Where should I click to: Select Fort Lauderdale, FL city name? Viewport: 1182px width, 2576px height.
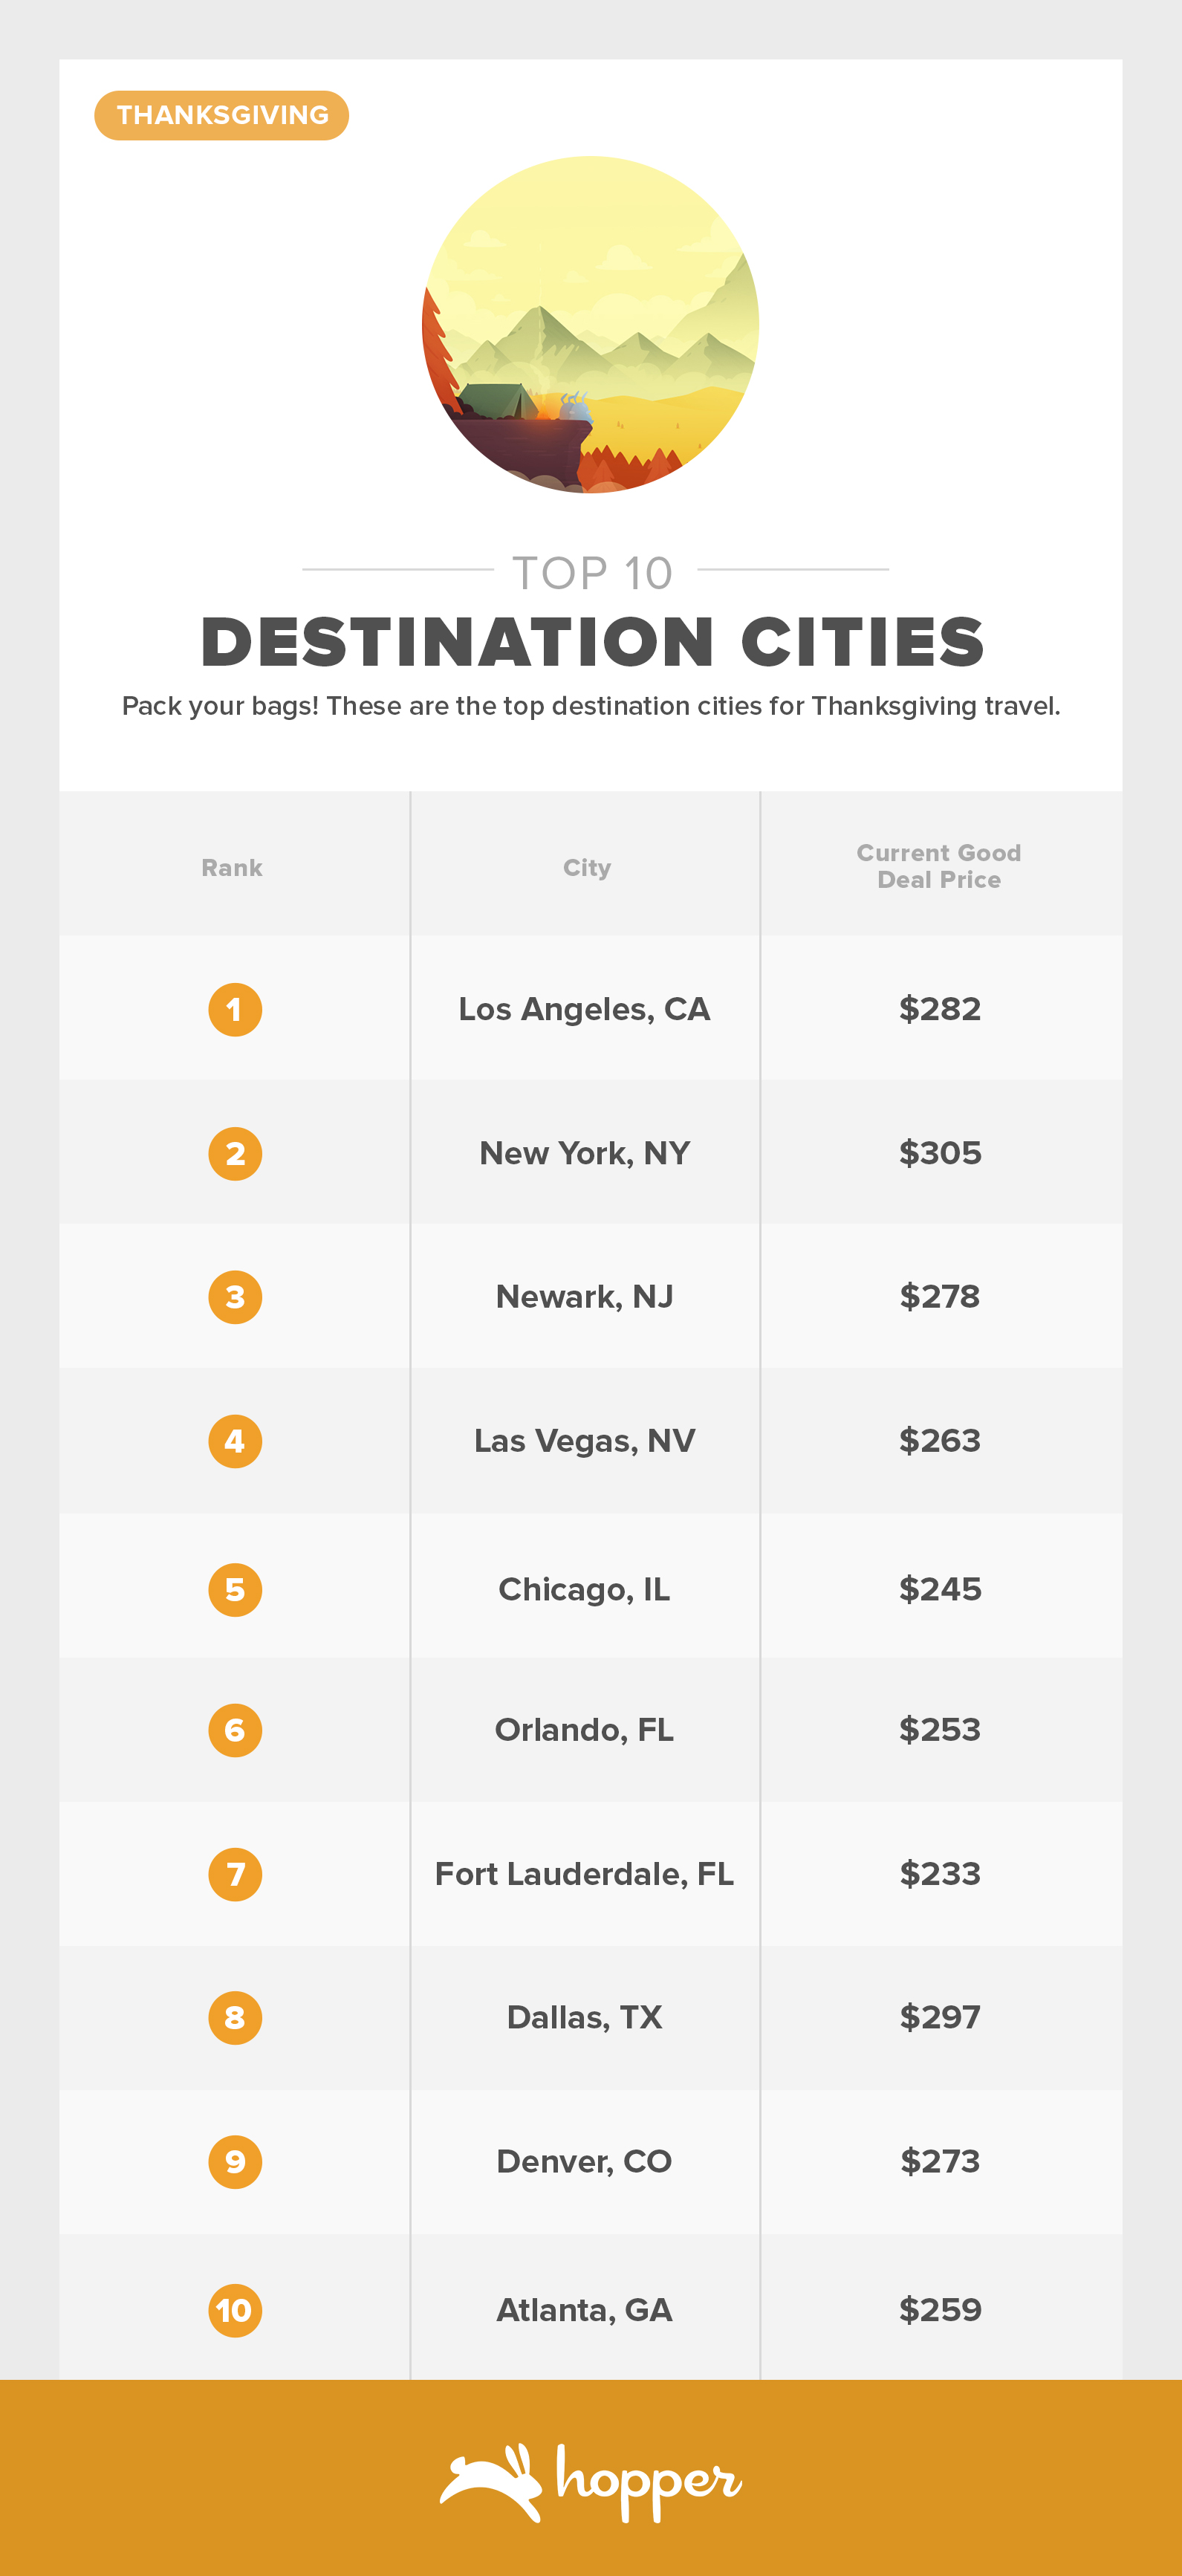pos(584,1874)
